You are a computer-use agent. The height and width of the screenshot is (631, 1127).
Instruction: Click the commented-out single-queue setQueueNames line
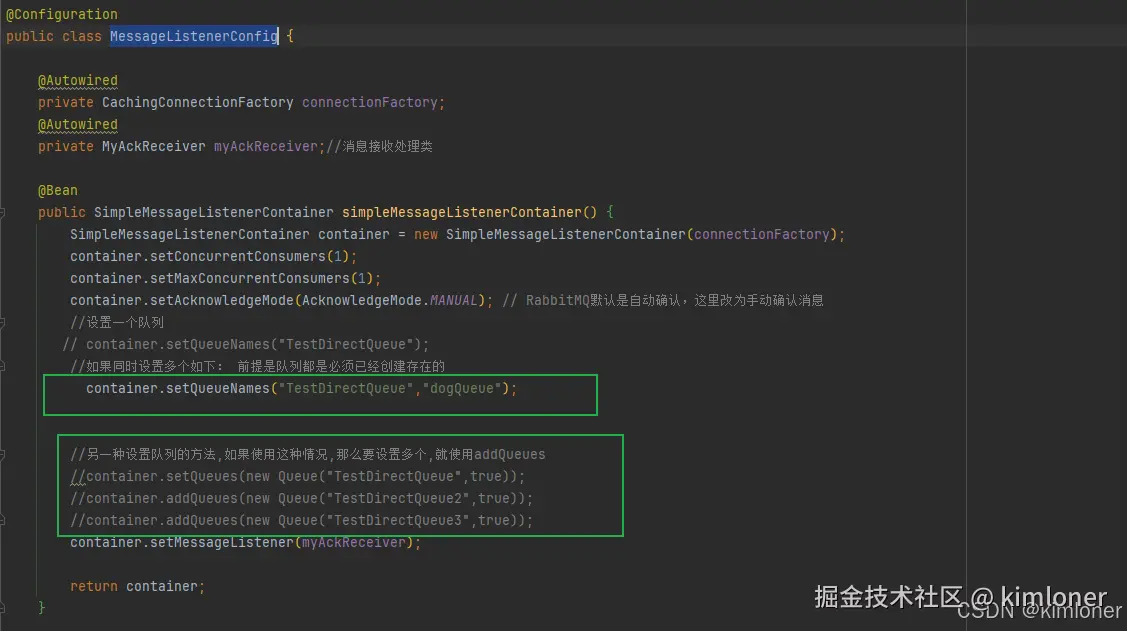(x=246, y=344)
